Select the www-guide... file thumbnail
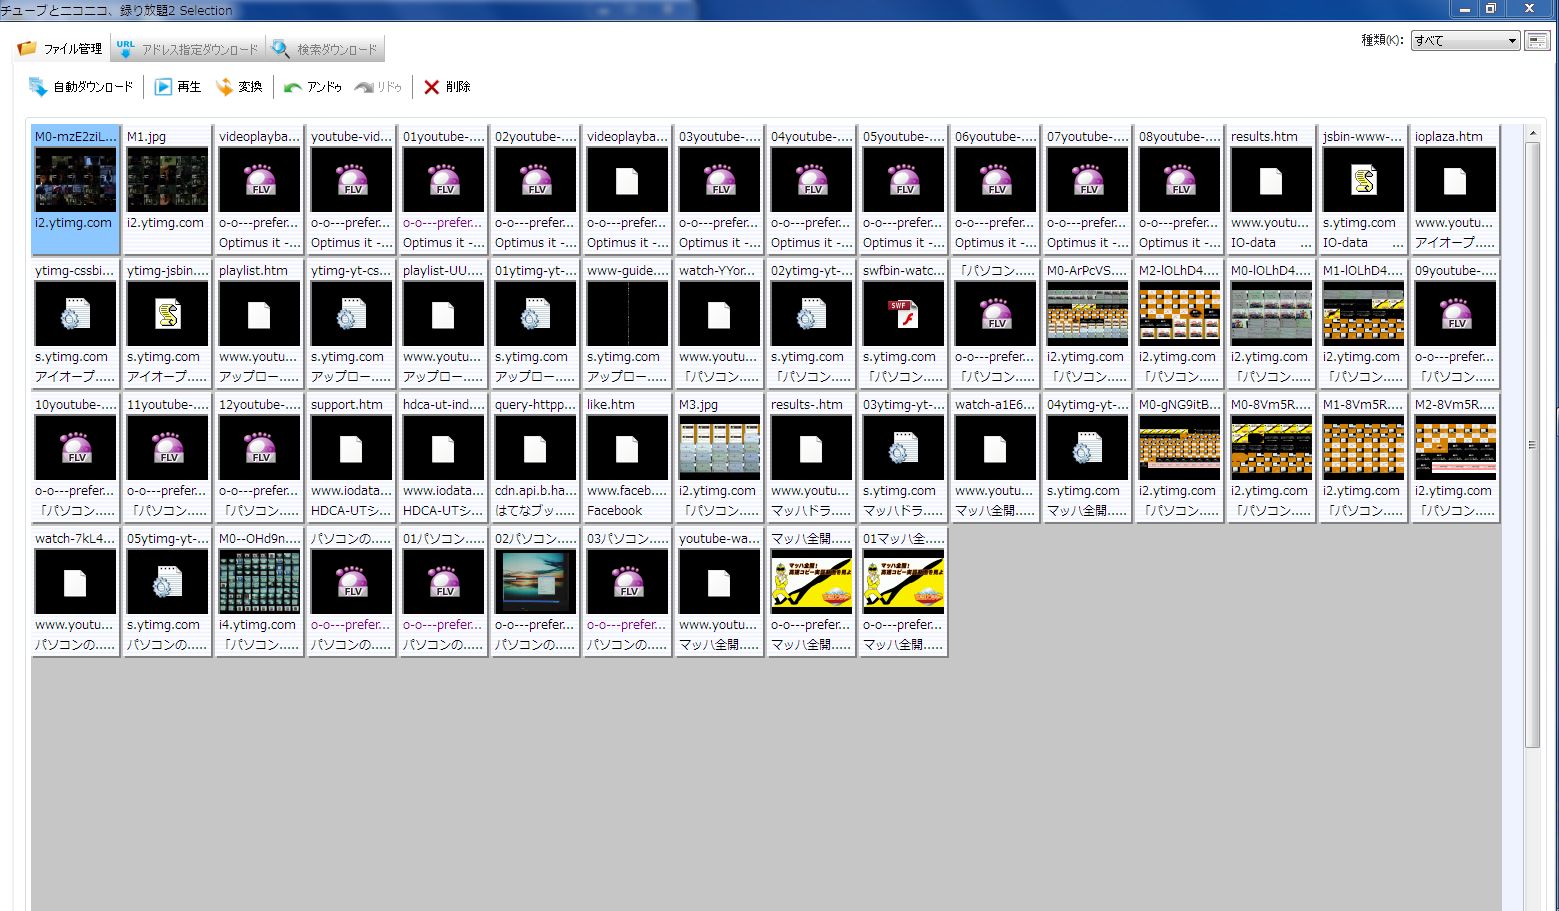The height and width of the screenshot is (911, 1559). [628, 314]
